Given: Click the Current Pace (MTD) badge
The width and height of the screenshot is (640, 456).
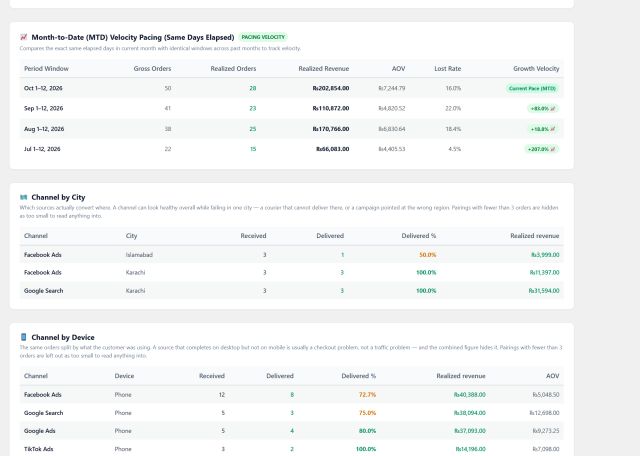Looking at the screenshot, I should (532, 88).
